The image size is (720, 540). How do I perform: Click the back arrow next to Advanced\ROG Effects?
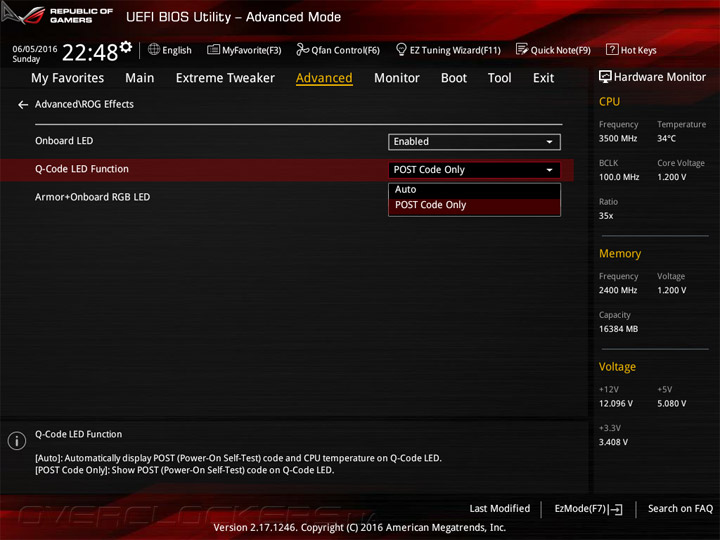23,105
